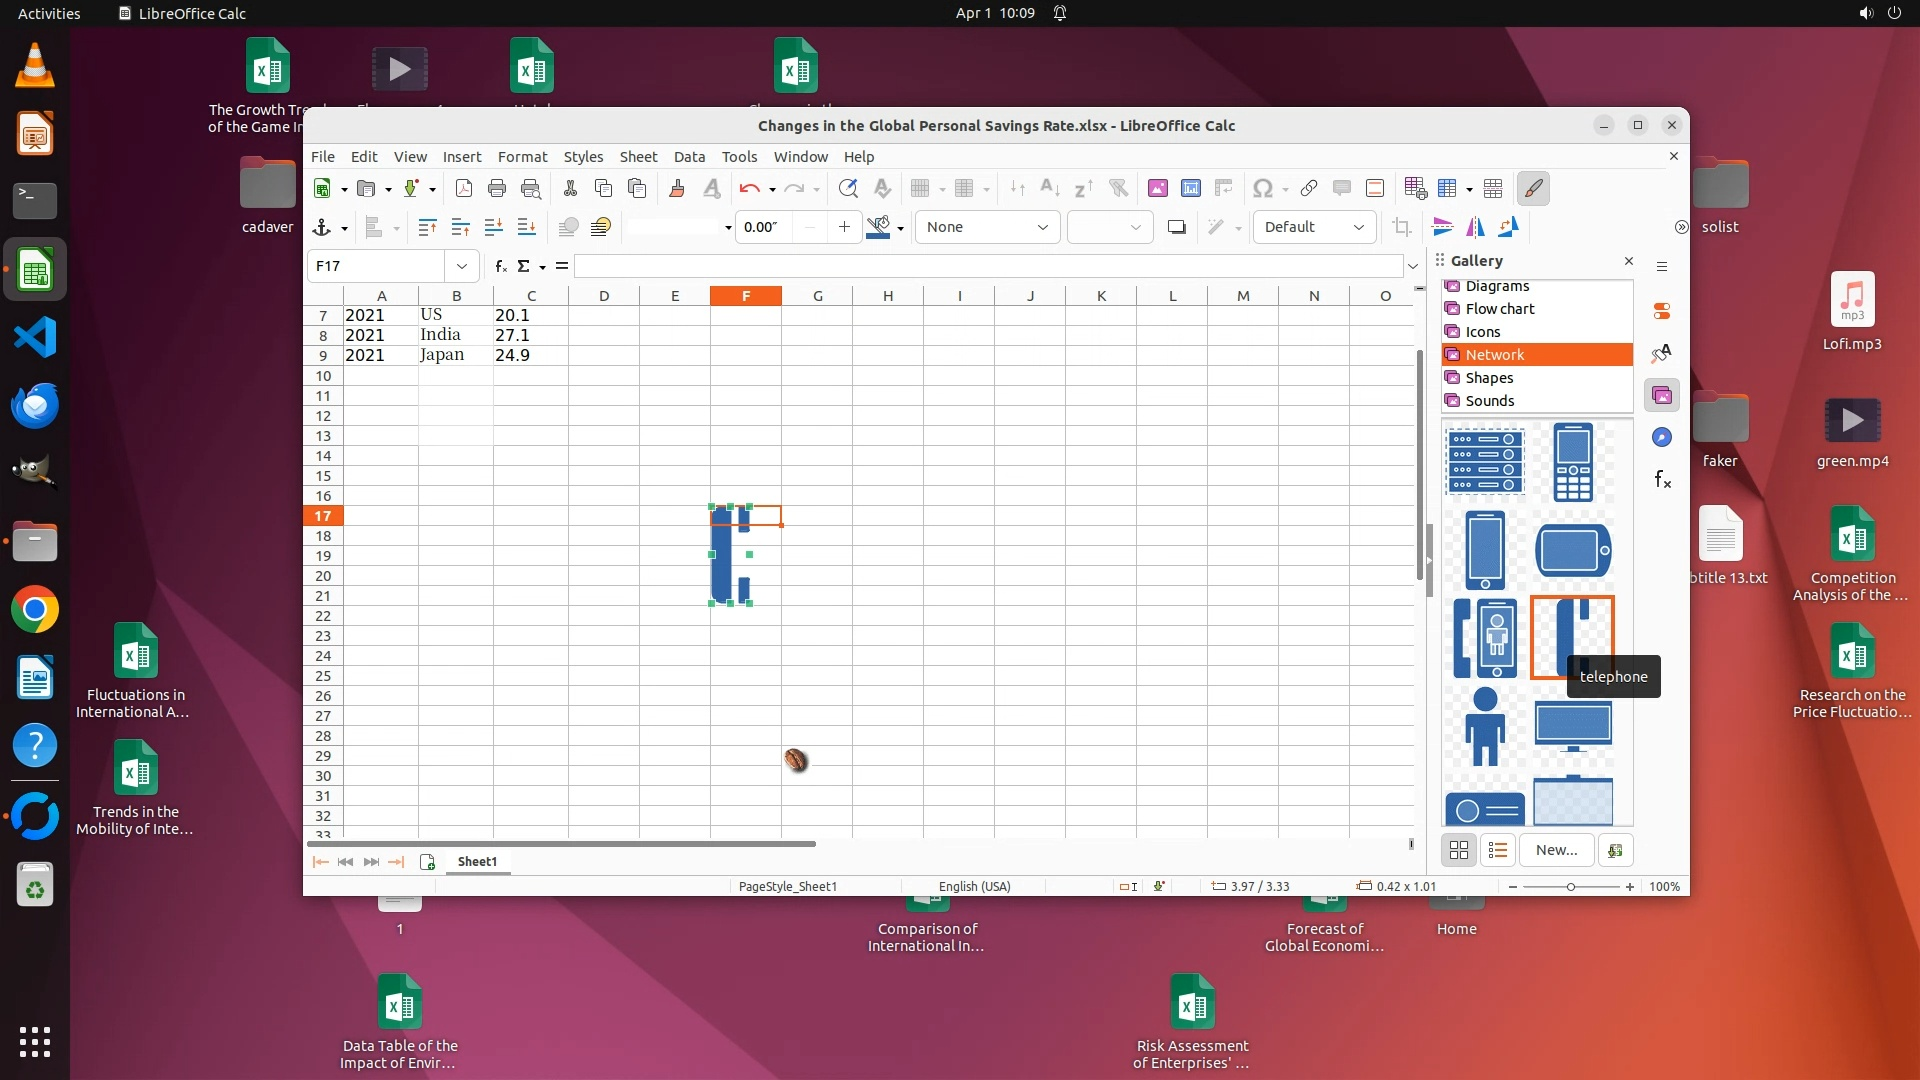The image size is (1920, 1080).
Task: Click the Cut scissors icon
Action: 570,189
